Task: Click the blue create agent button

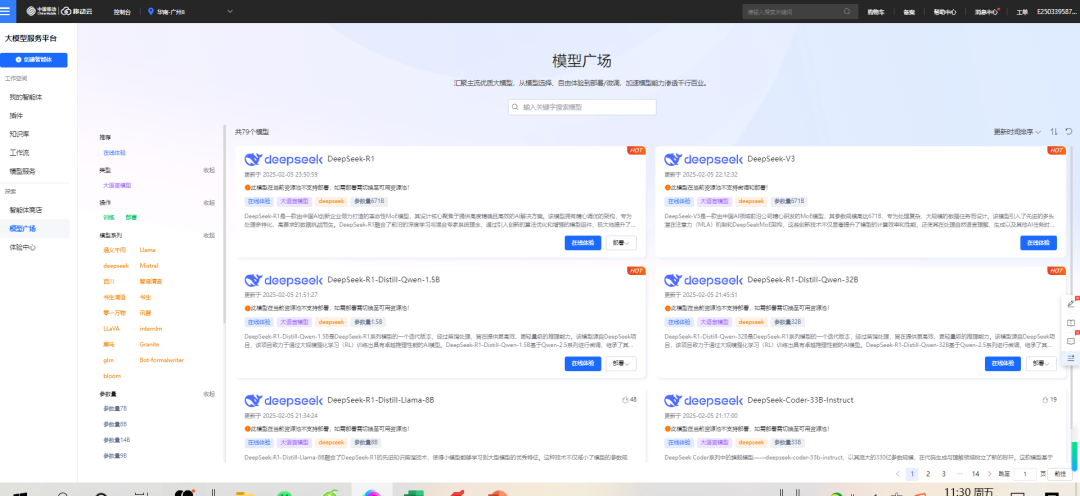Action: tap(34, 60)
